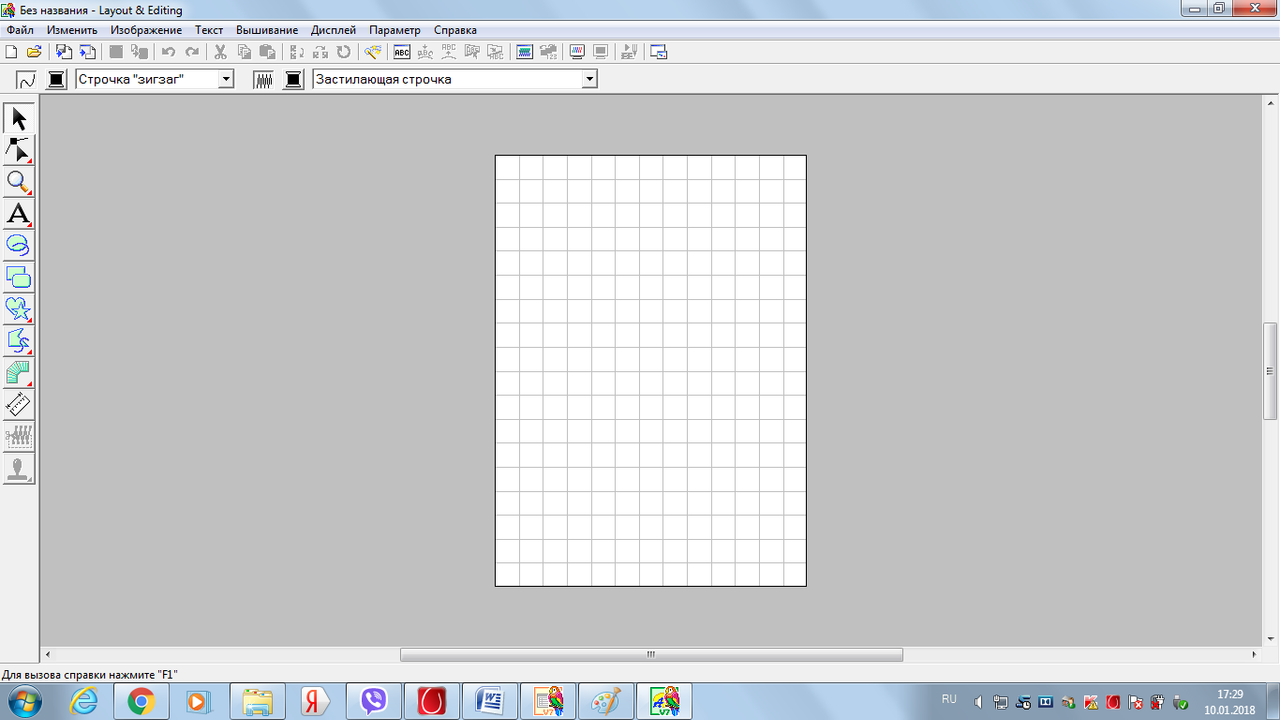Click inside the design page grid
This screenshot has height=720, width=1280.
tap(651, 371)
